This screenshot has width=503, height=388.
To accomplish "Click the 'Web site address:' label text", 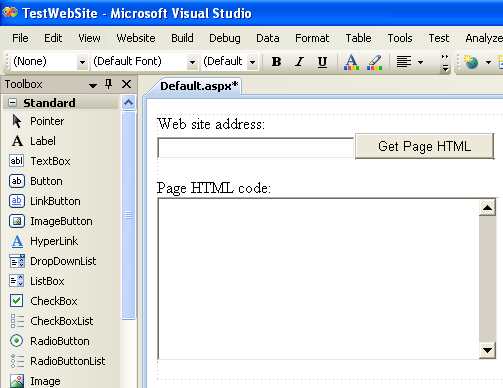I will pyautogui.click(x=211, y=124).
